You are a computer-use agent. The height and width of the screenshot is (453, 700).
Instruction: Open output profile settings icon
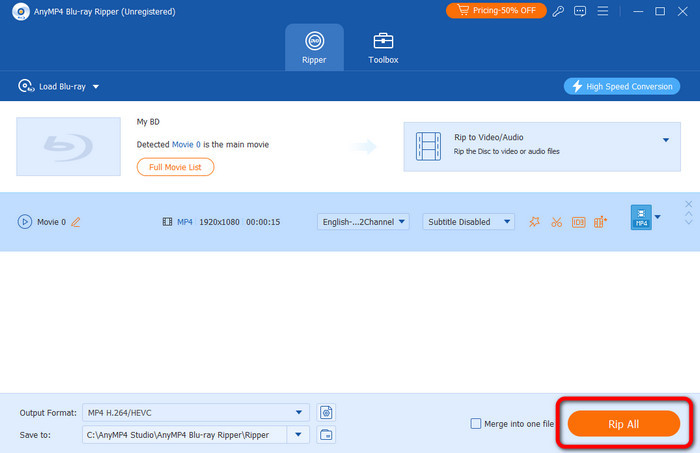[x=326, y=413]
